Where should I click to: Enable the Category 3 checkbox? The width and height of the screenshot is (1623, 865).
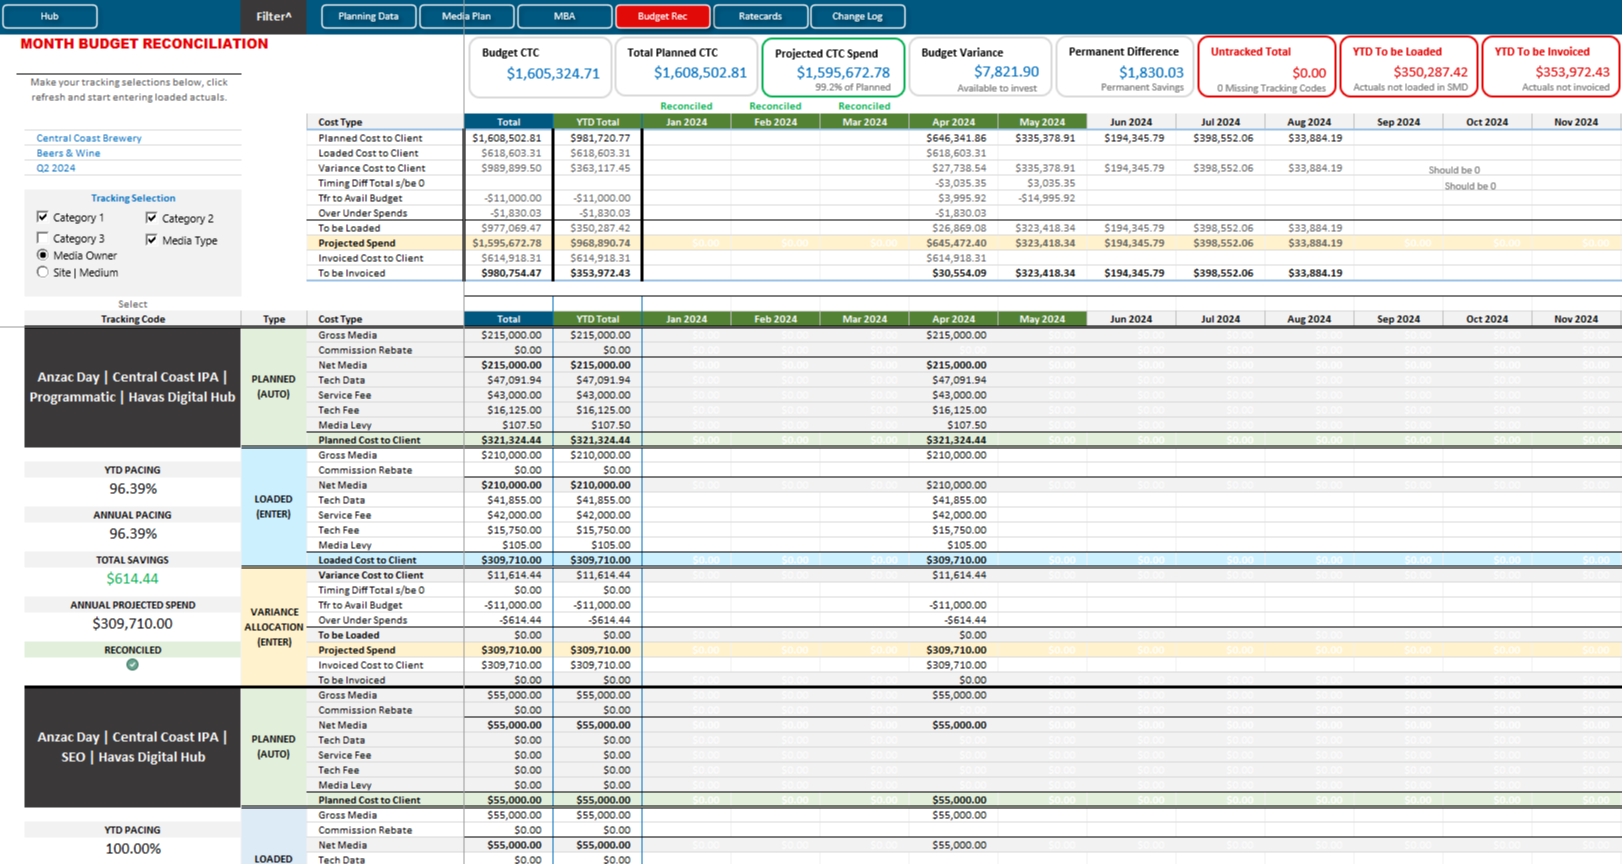point(42,238)
